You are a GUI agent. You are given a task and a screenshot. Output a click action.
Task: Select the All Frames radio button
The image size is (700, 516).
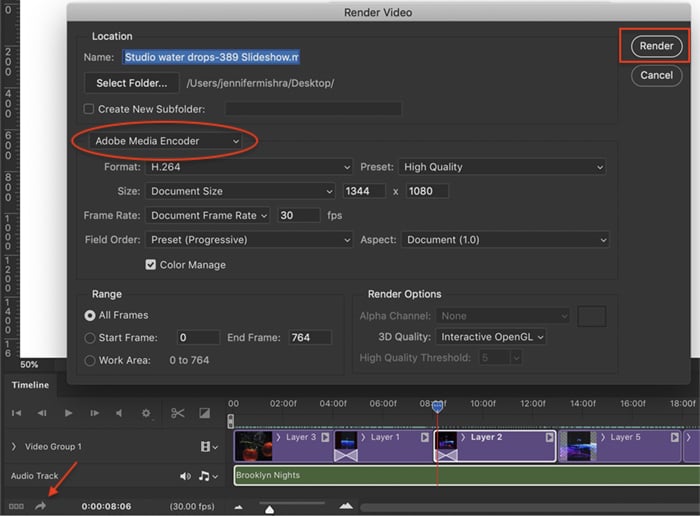coord(90,316)
